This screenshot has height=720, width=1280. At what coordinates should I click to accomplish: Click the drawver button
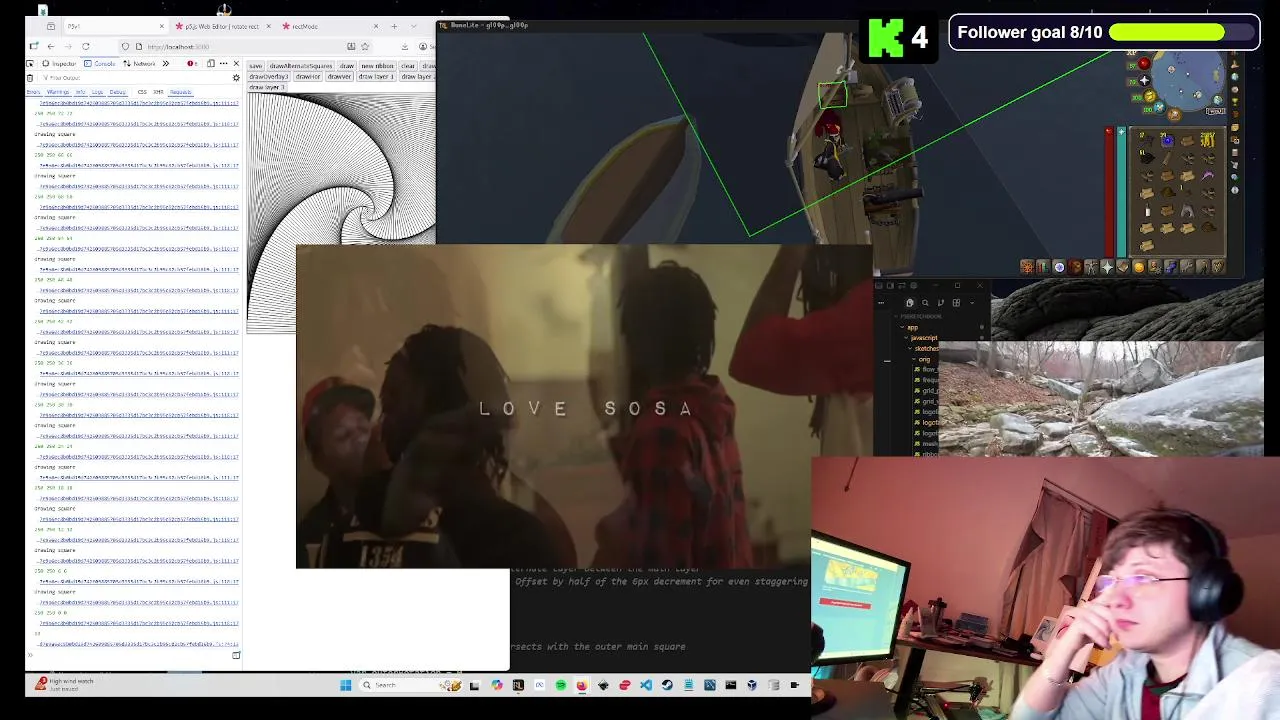(339, 76)
